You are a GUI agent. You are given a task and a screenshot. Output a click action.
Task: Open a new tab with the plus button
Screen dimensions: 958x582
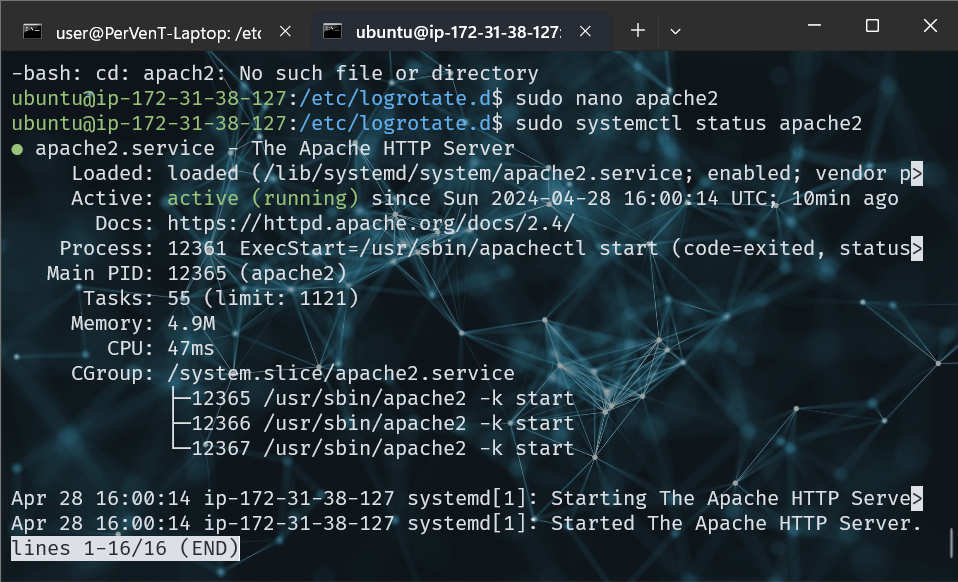638,31
